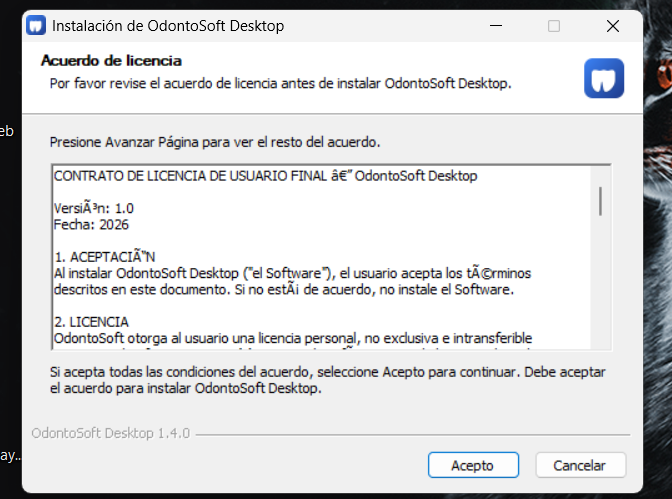Image resolution: width=672 pixels, height=499 pixels.
Task: Click the "2. LICENCIA" section heading
Action: 91,322
